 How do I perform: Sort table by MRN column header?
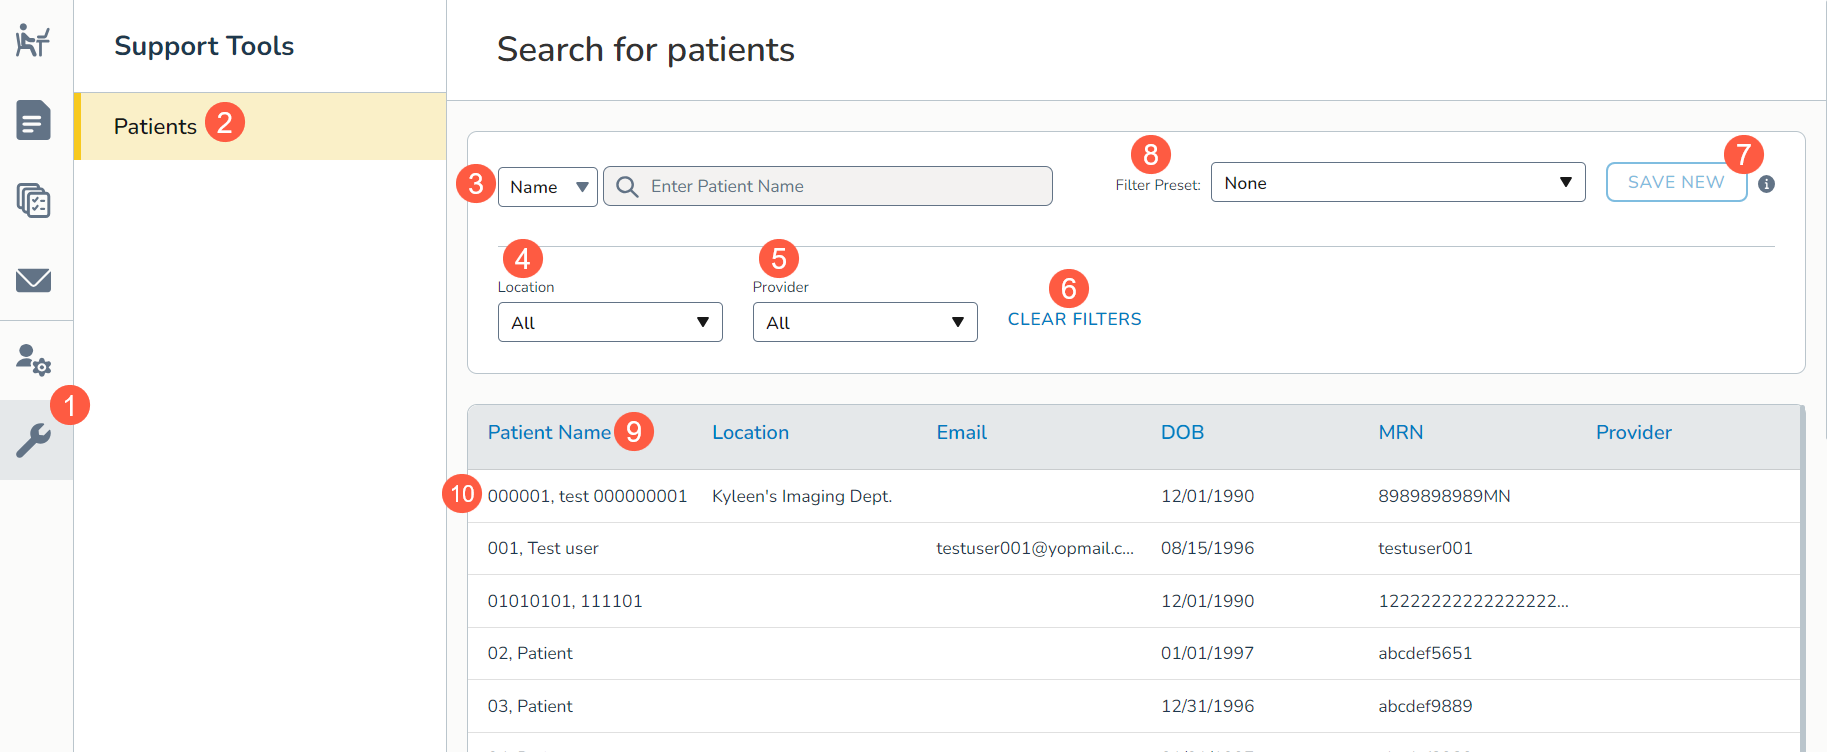click(x=1400, y=433)
